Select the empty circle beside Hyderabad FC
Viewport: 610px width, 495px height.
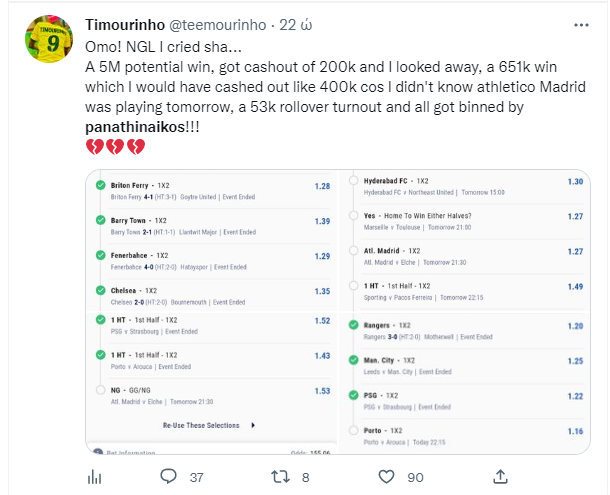[355, 182]
